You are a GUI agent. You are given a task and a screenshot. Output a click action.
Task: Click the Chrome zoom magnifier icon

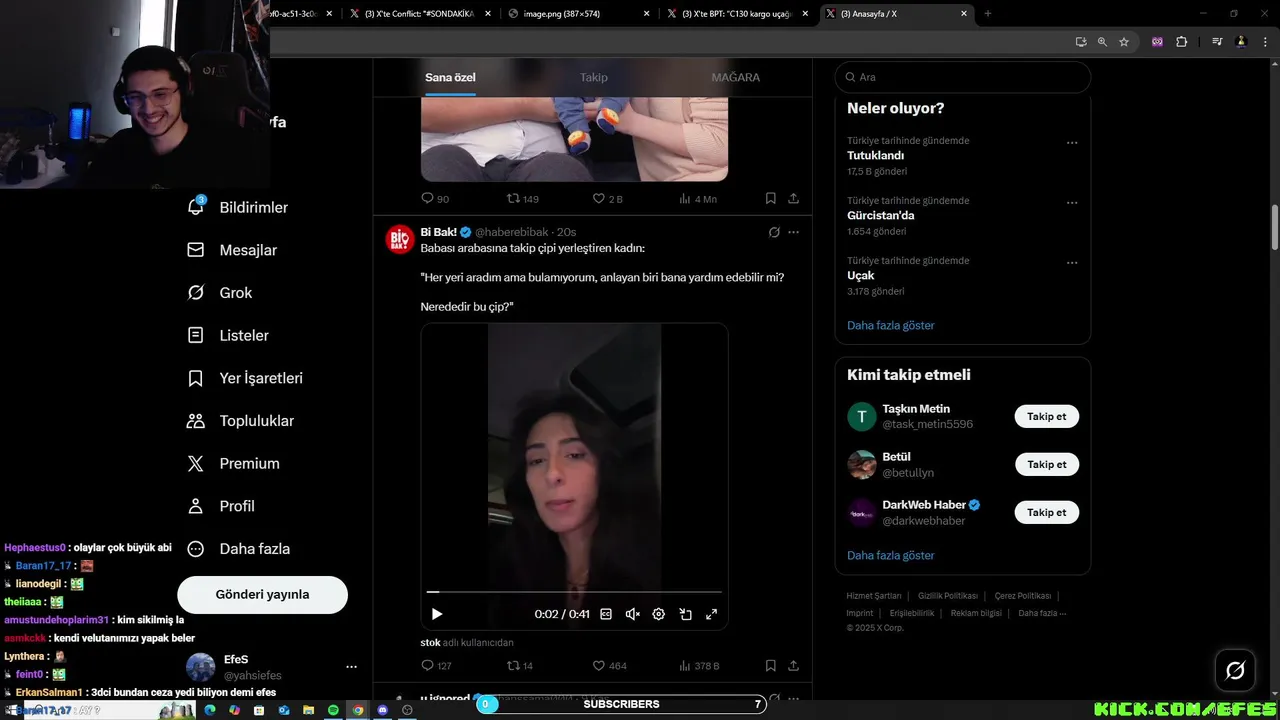click(1102, 42)
